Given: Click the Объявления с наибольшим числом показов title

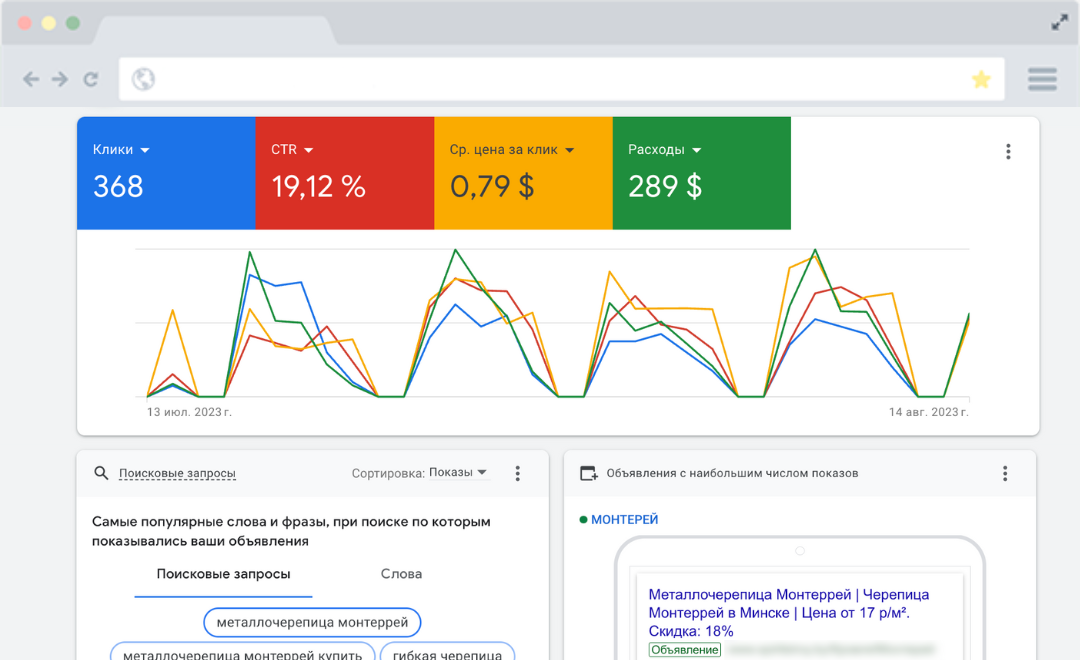Looking at the screenshot, I should coord(732,473).
